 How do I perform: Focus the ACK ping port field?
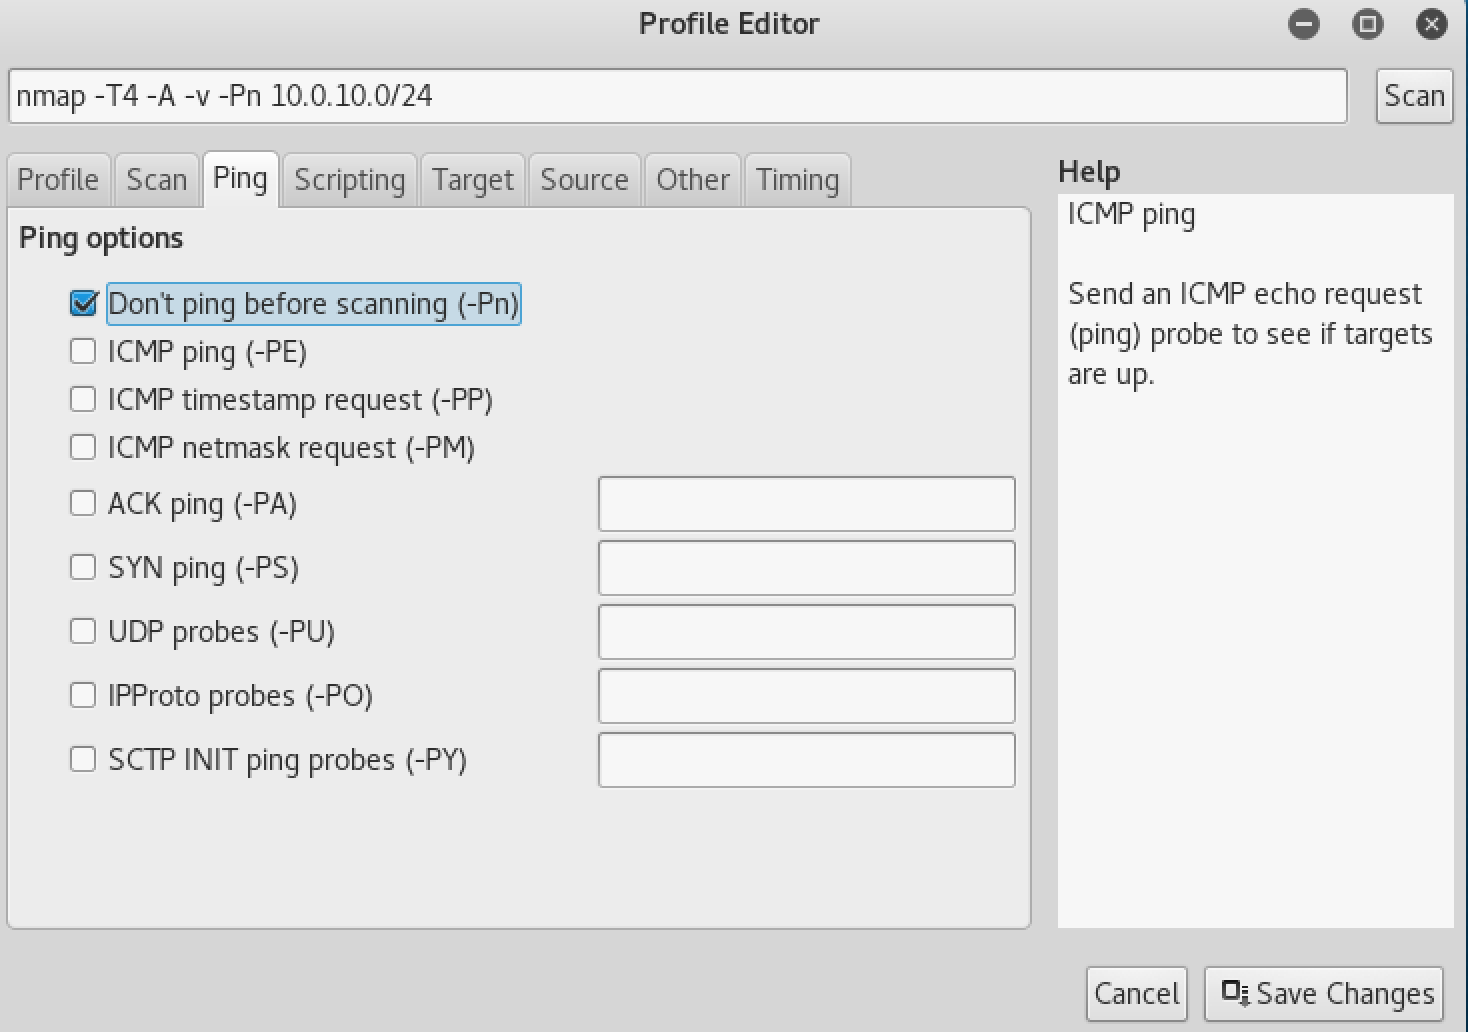click(806, 503)
